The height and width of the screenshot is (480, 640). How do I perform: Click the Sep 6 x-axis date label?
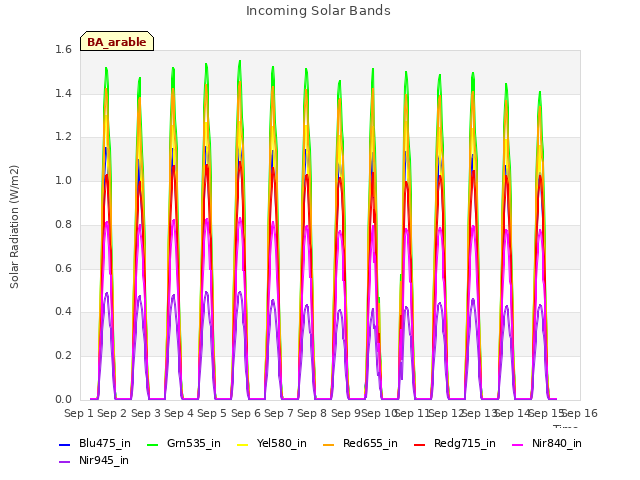pos(246,413)
